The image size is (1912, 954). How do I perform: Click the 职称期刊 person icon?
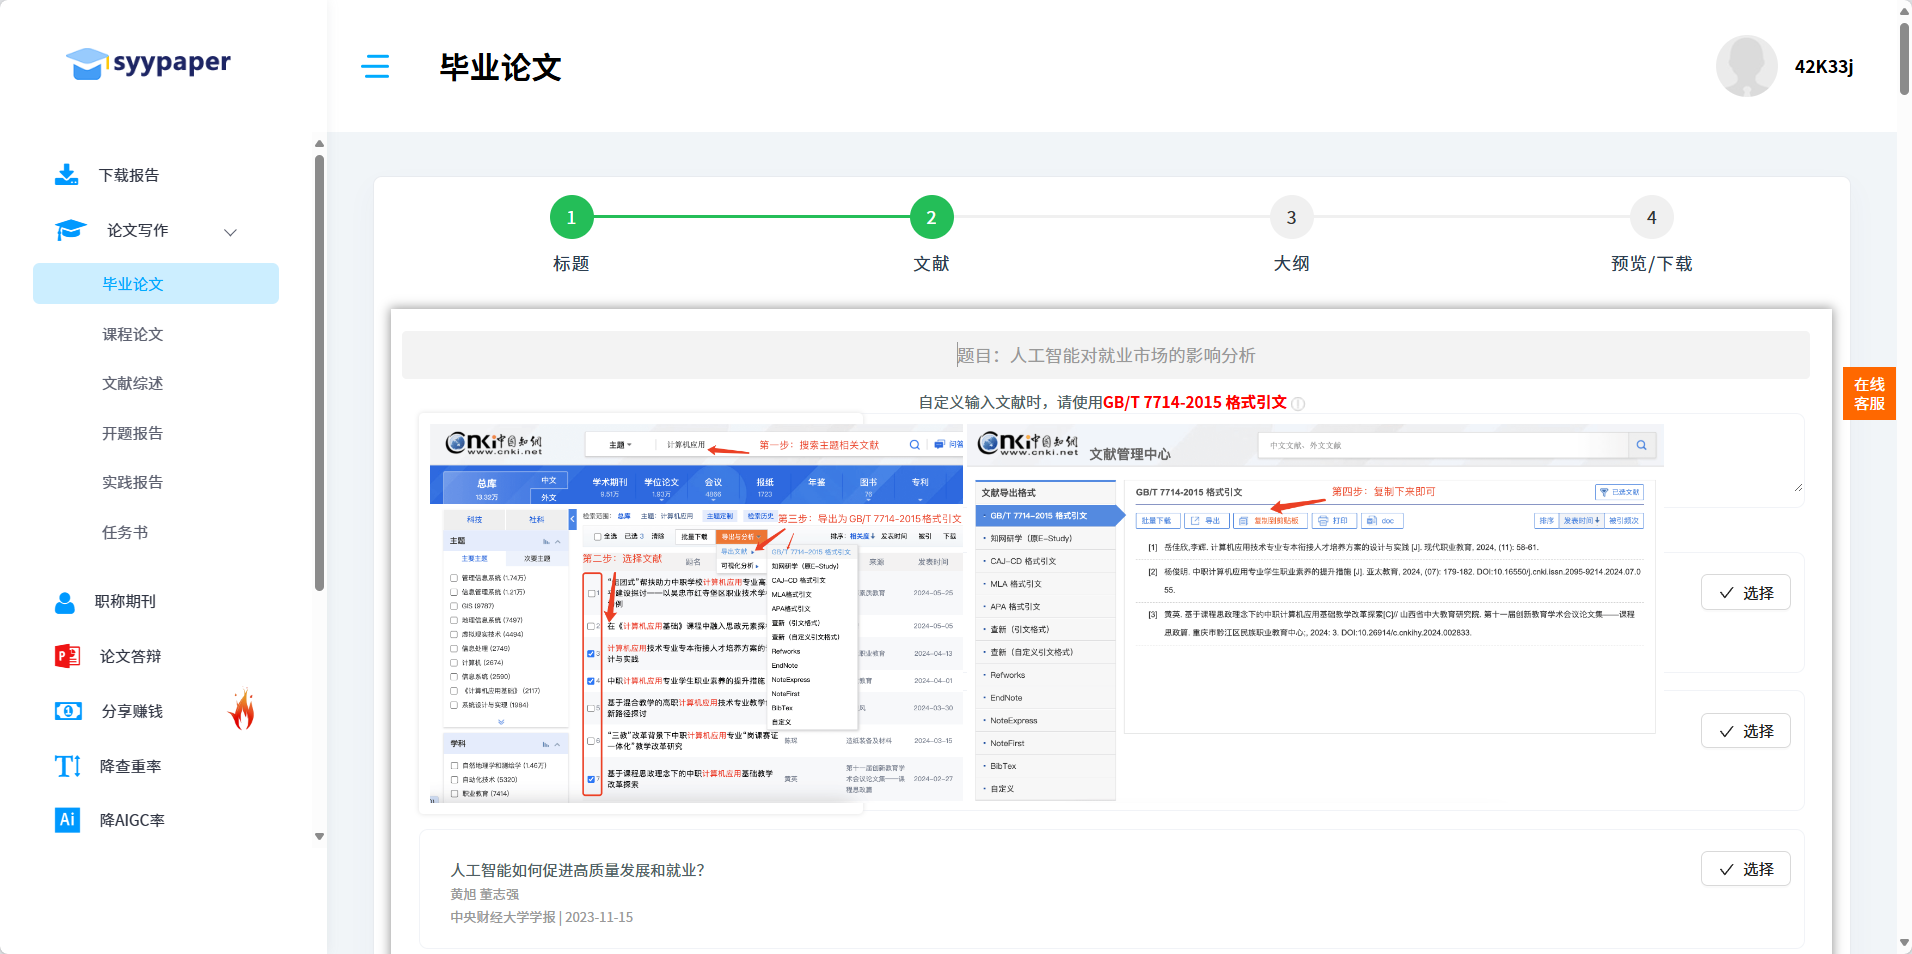click(x=65, y=602)
